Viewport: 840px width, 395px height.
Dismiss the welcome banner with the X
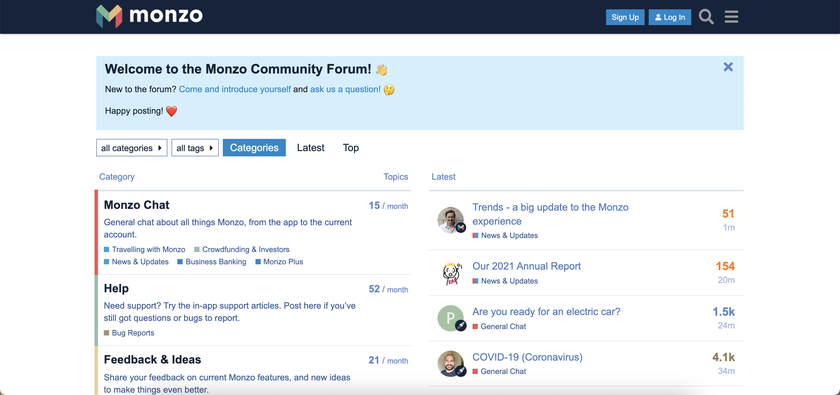click(x=728, y=67)
